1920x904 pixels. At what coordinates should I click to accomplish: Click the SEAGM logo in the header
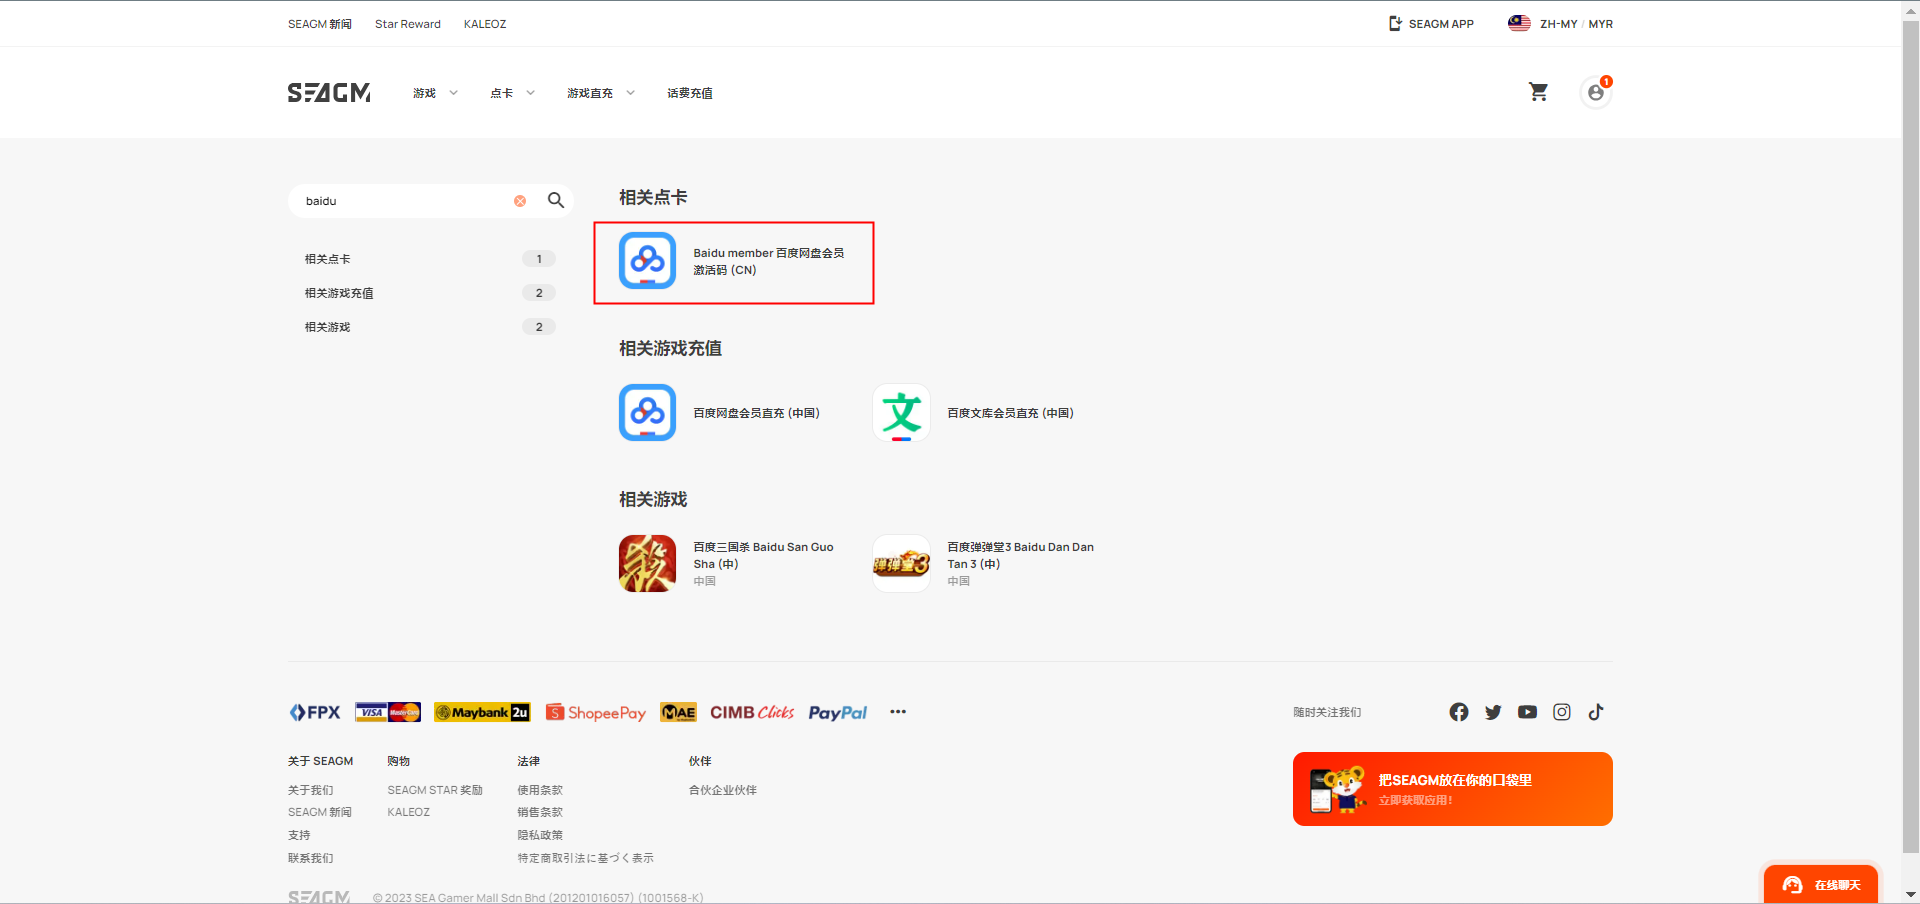329,92
